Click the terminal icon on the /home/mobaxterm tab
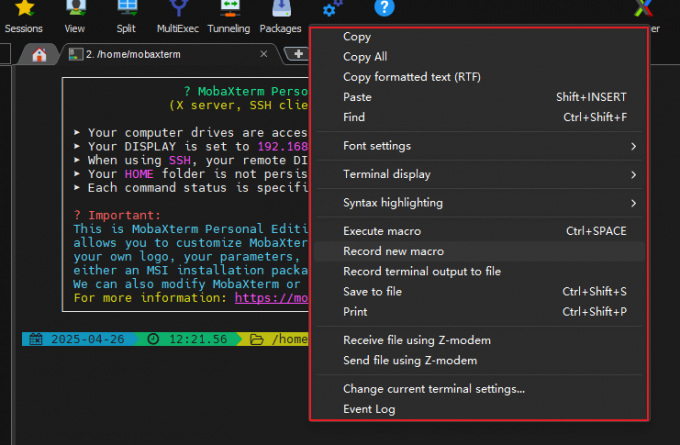This screenshot has width=680, height=445. point(75,54)
